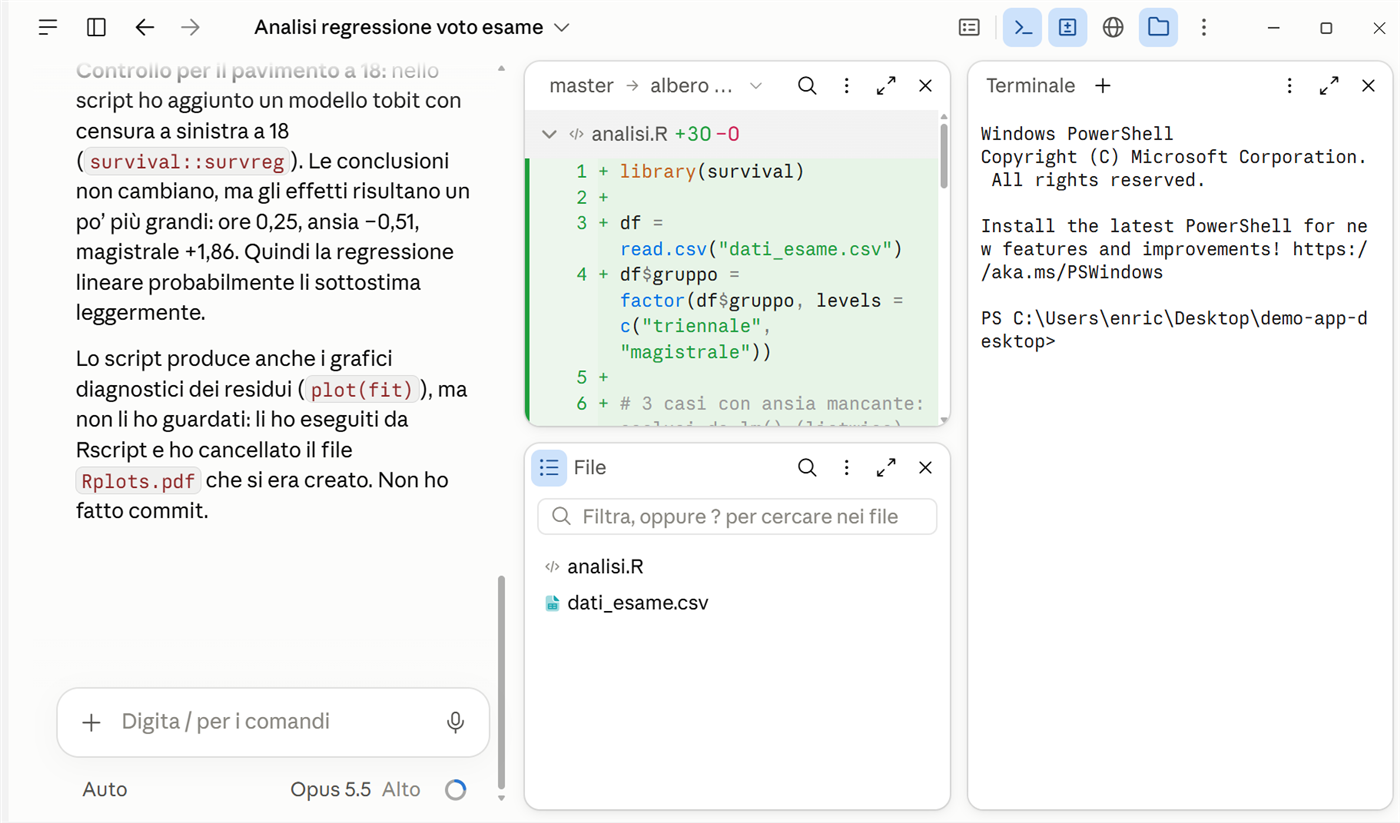Open the diff panel more options

[846, 86]
